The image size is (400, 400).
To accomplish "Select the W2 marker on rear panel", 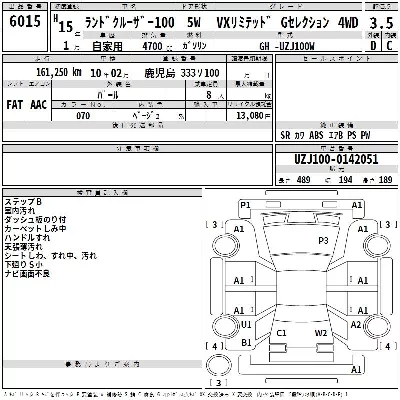I will [321, 333].
